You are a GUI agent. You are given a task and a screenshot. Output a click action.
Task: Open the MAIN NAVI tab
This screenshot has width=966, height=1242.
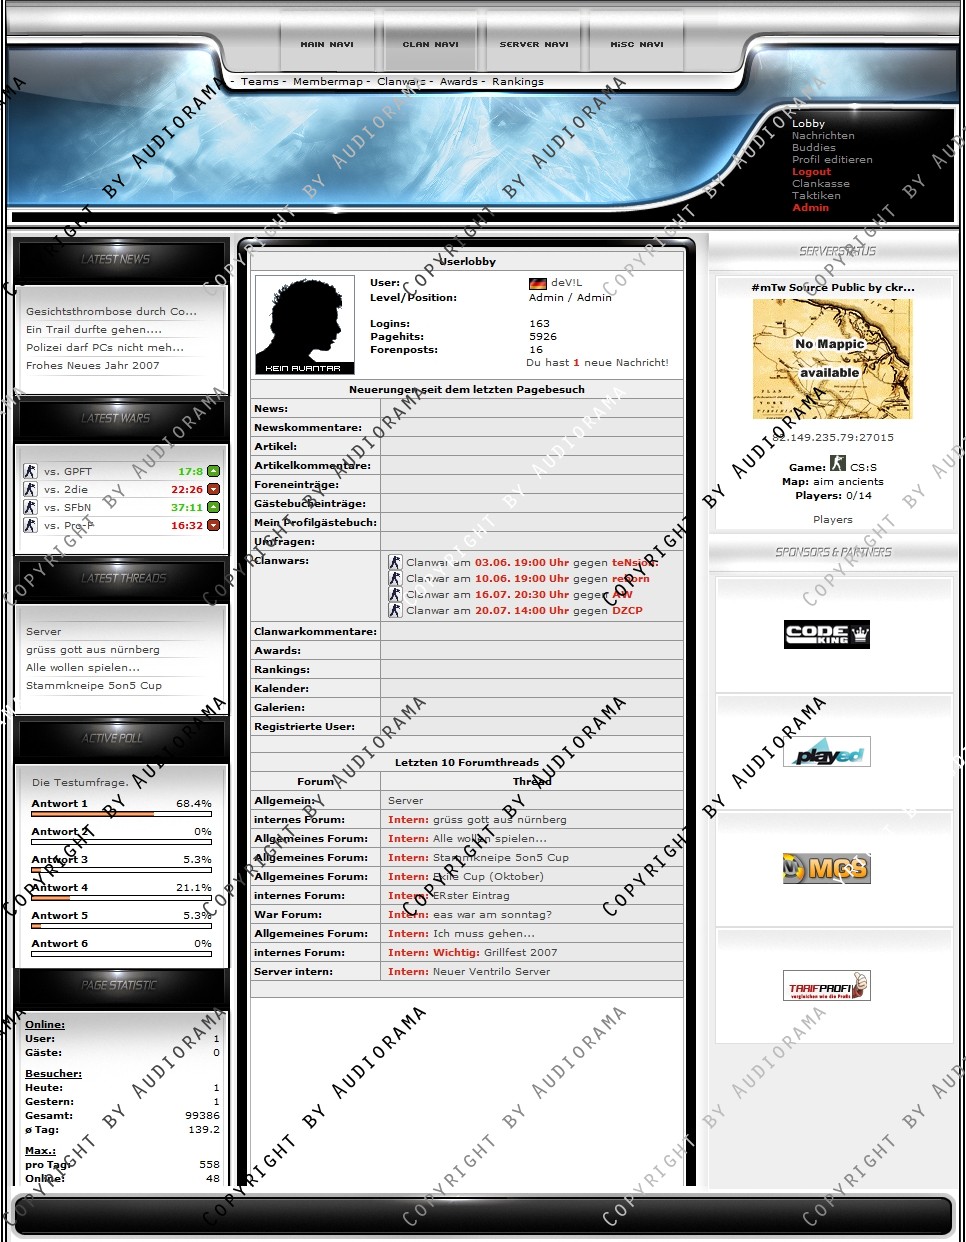(327, 44)
